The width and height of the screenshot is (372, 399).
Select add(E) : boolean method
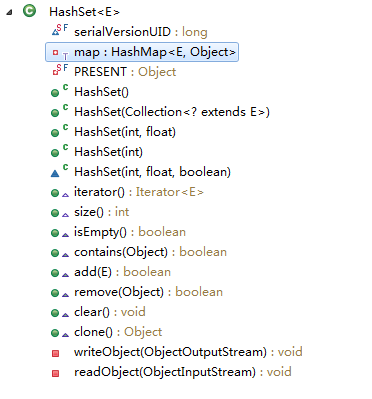coord(122,272)
